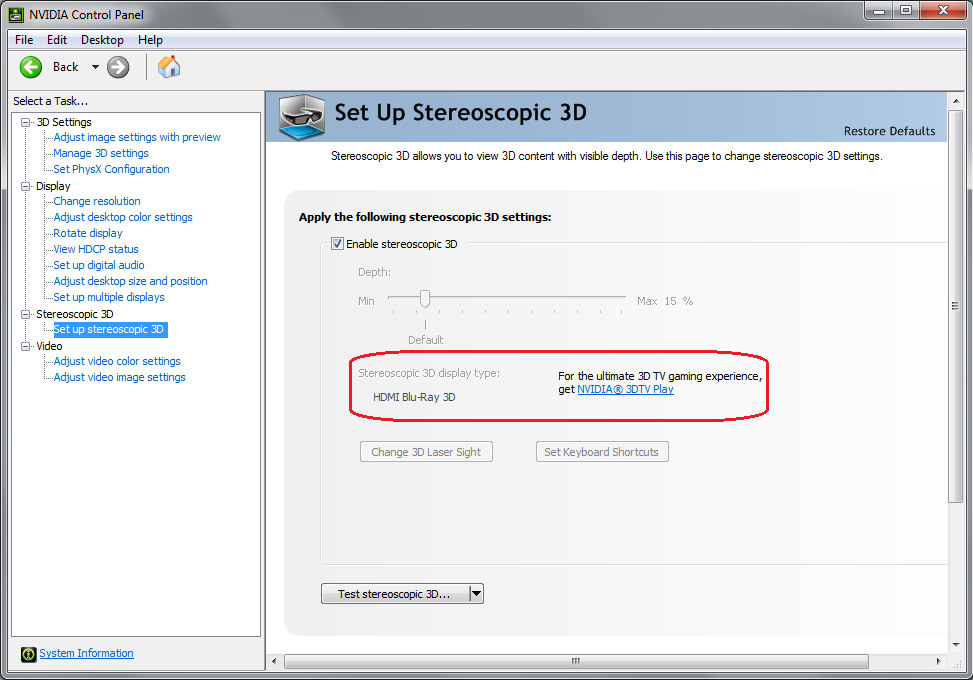Click vertical scrollbar up arrow
973x680 pixels.
pyautogui.click(x=956, y=101)
